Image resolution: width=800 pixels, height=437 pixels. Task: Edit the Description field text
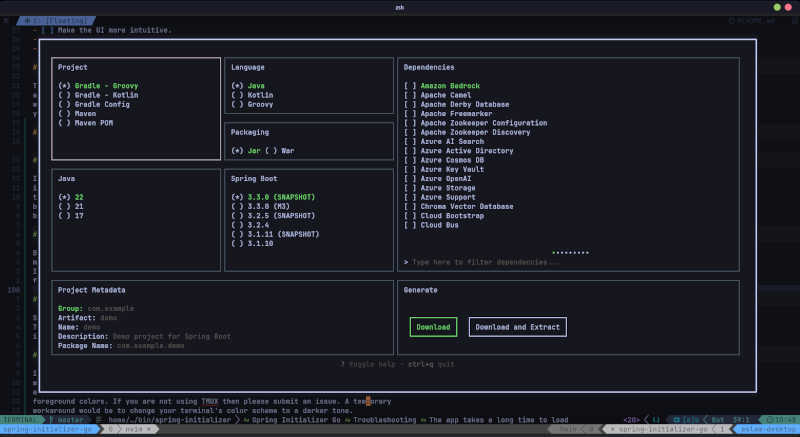172,337
